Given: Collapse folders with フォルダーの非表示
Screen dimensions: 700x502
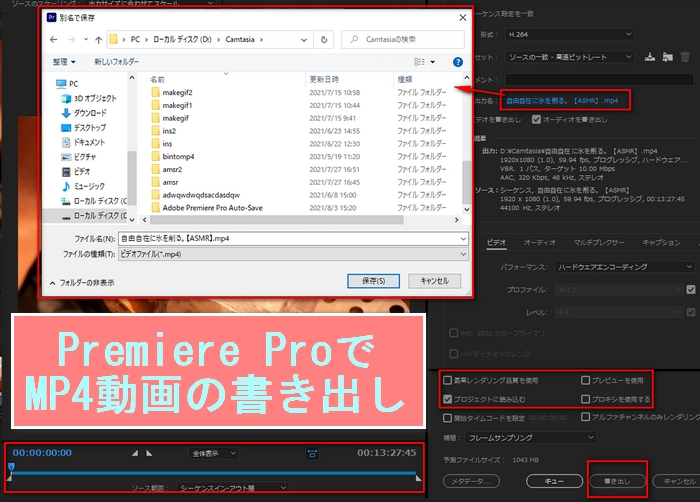Looking at the screenshot, I should [82, 283].
